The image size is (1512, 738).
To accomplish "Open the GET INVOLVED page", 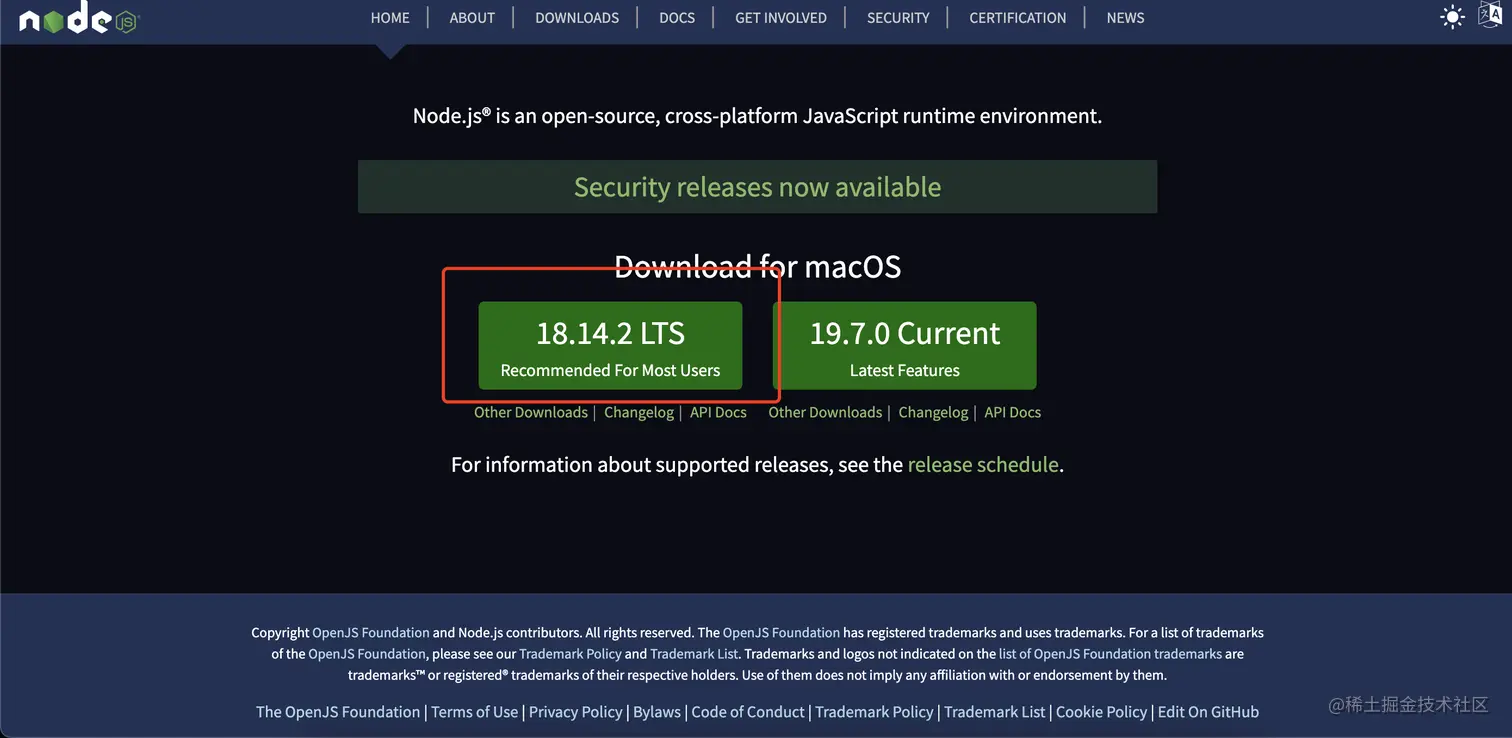I will 779,17.
